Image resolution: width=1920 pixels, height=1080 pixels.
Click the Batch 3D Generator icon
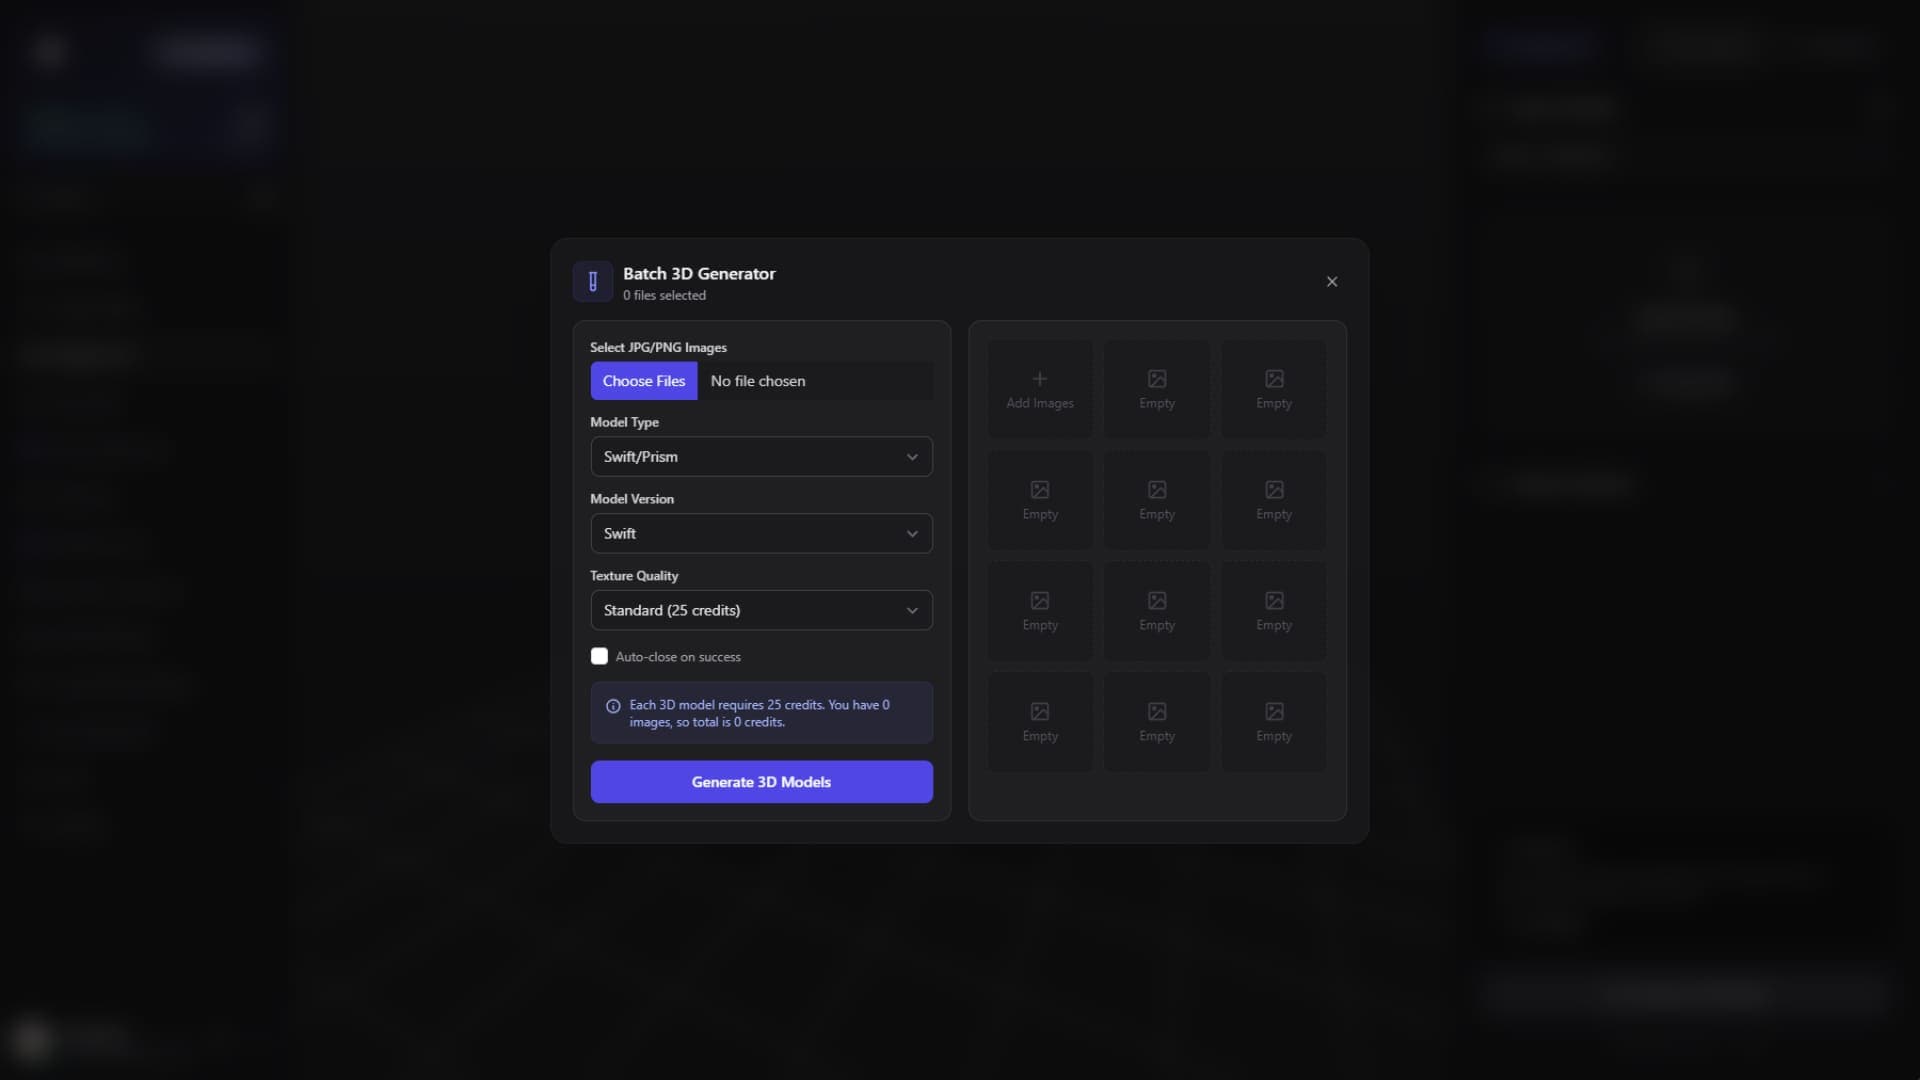(x=592, y=281)
